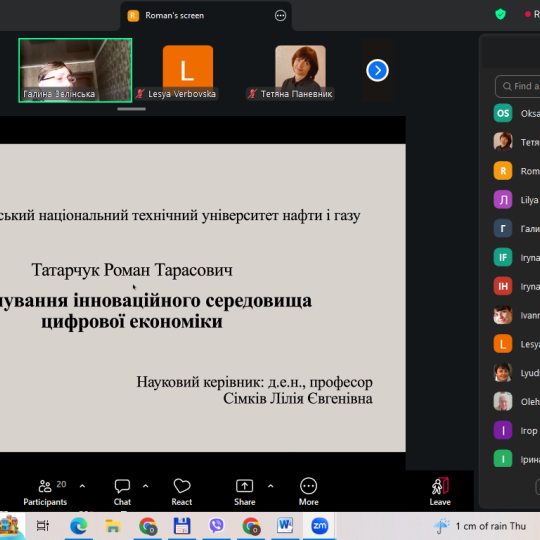This screenshot has width=540, height=540.
Task: Open the React heart icon
Action: 182,486
